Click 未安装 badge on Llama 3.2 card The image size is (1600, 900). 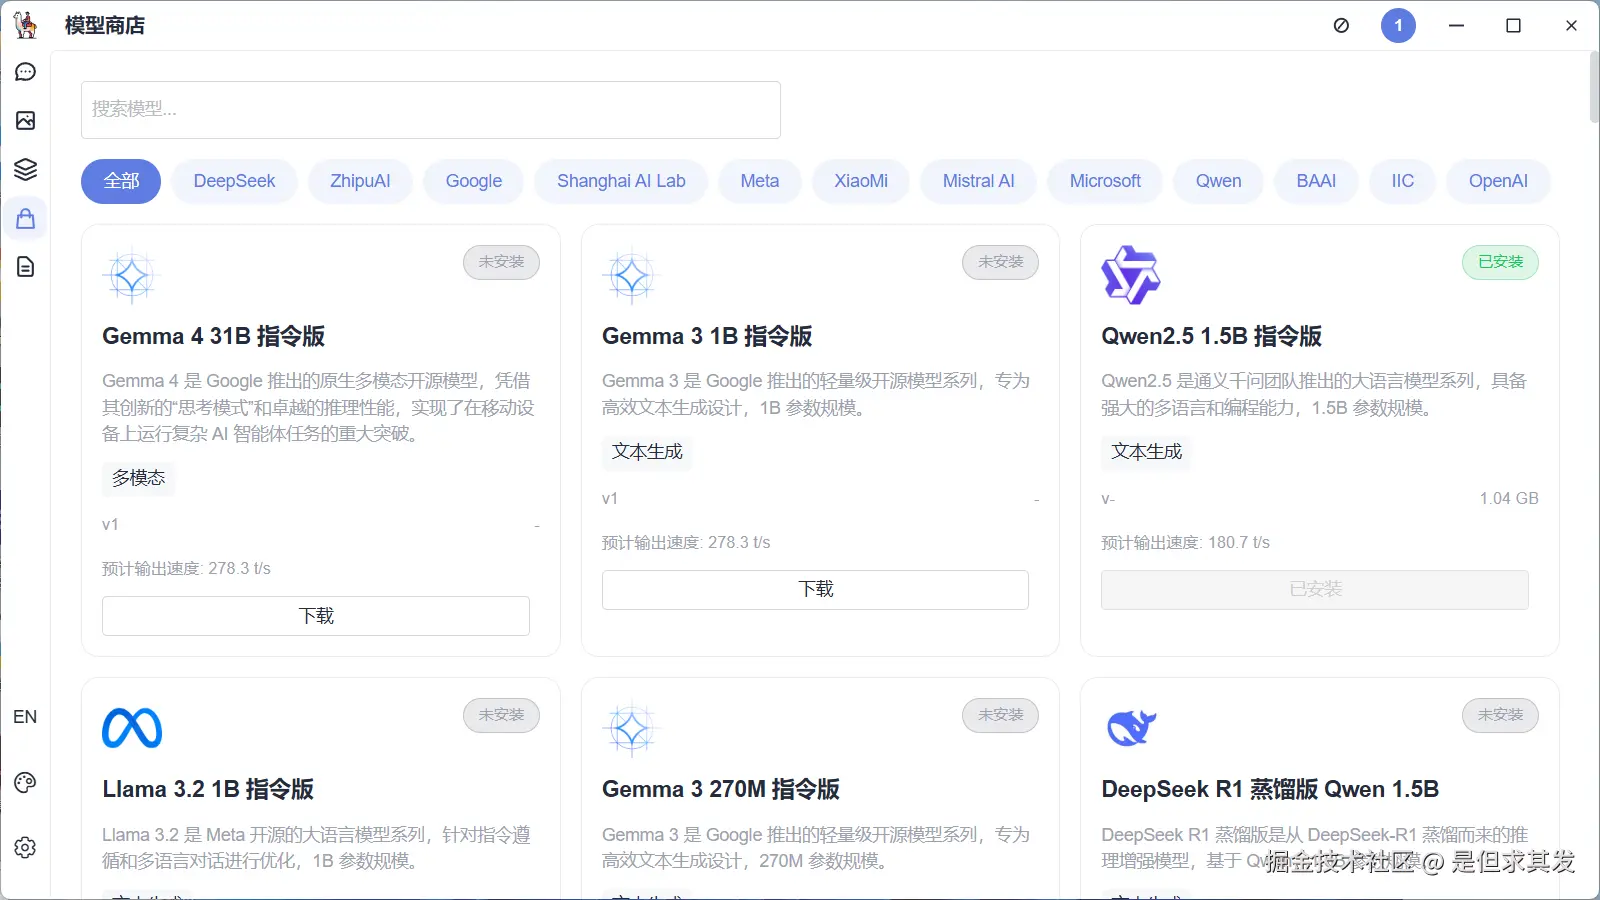pyautogui.click(x=501, y=715)
